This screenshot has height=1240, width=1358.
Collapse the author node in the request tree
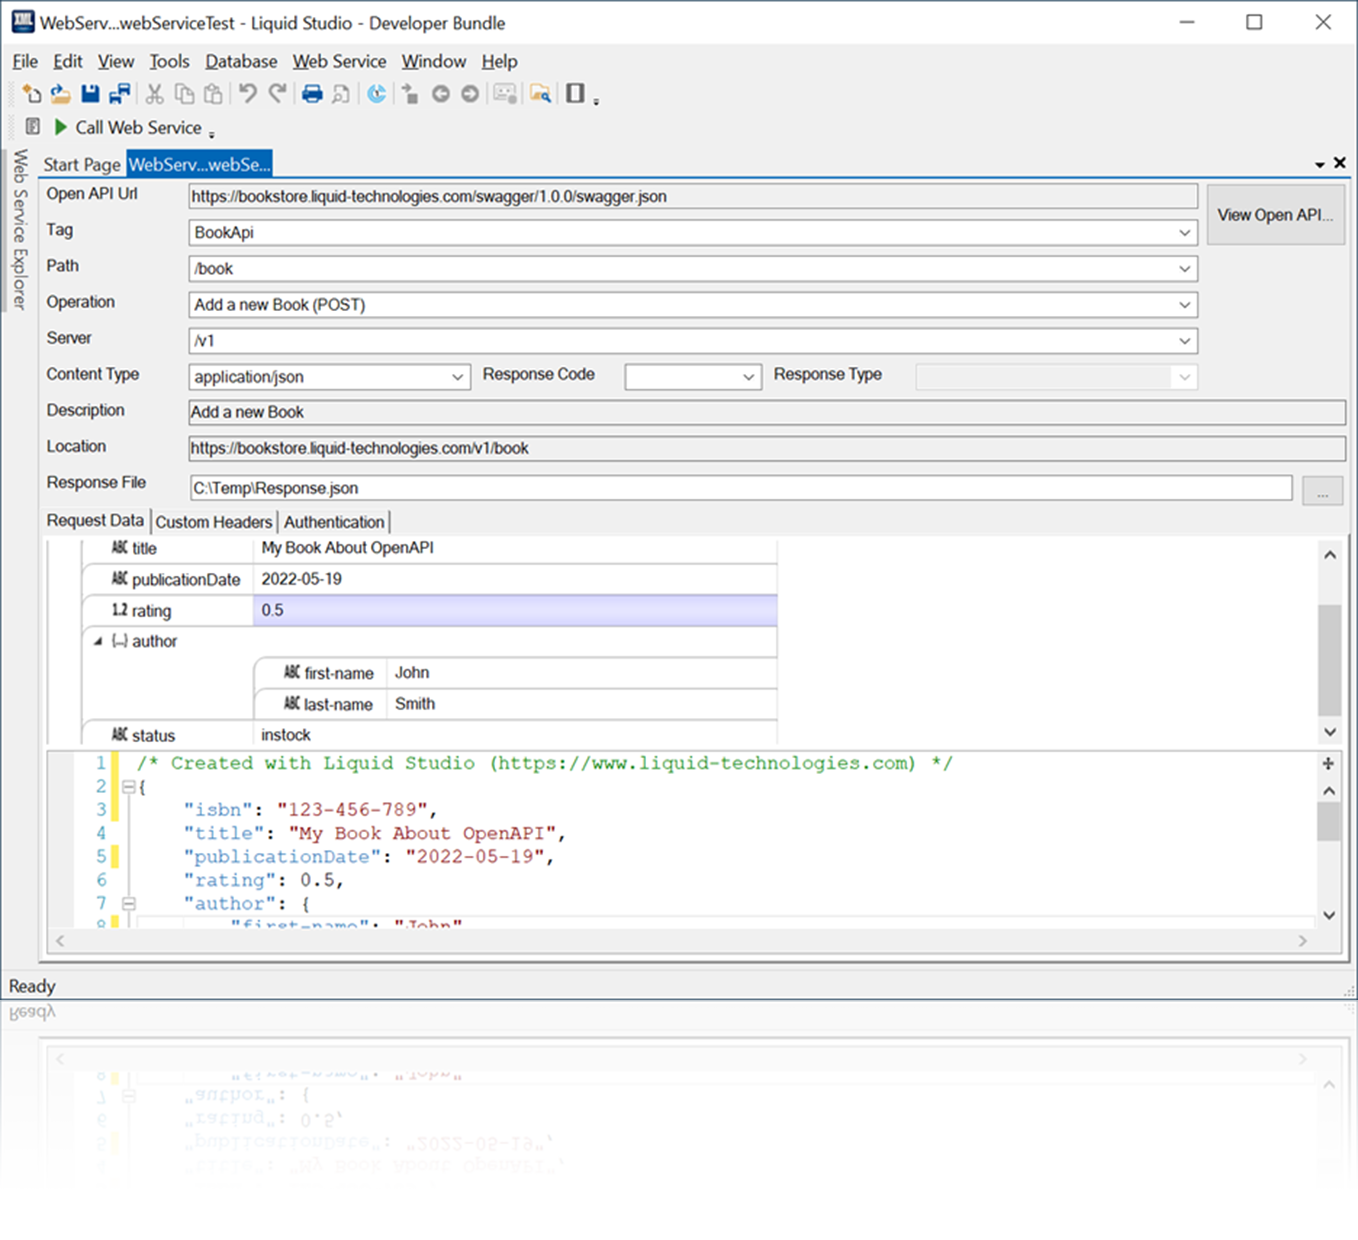point(98,641)
